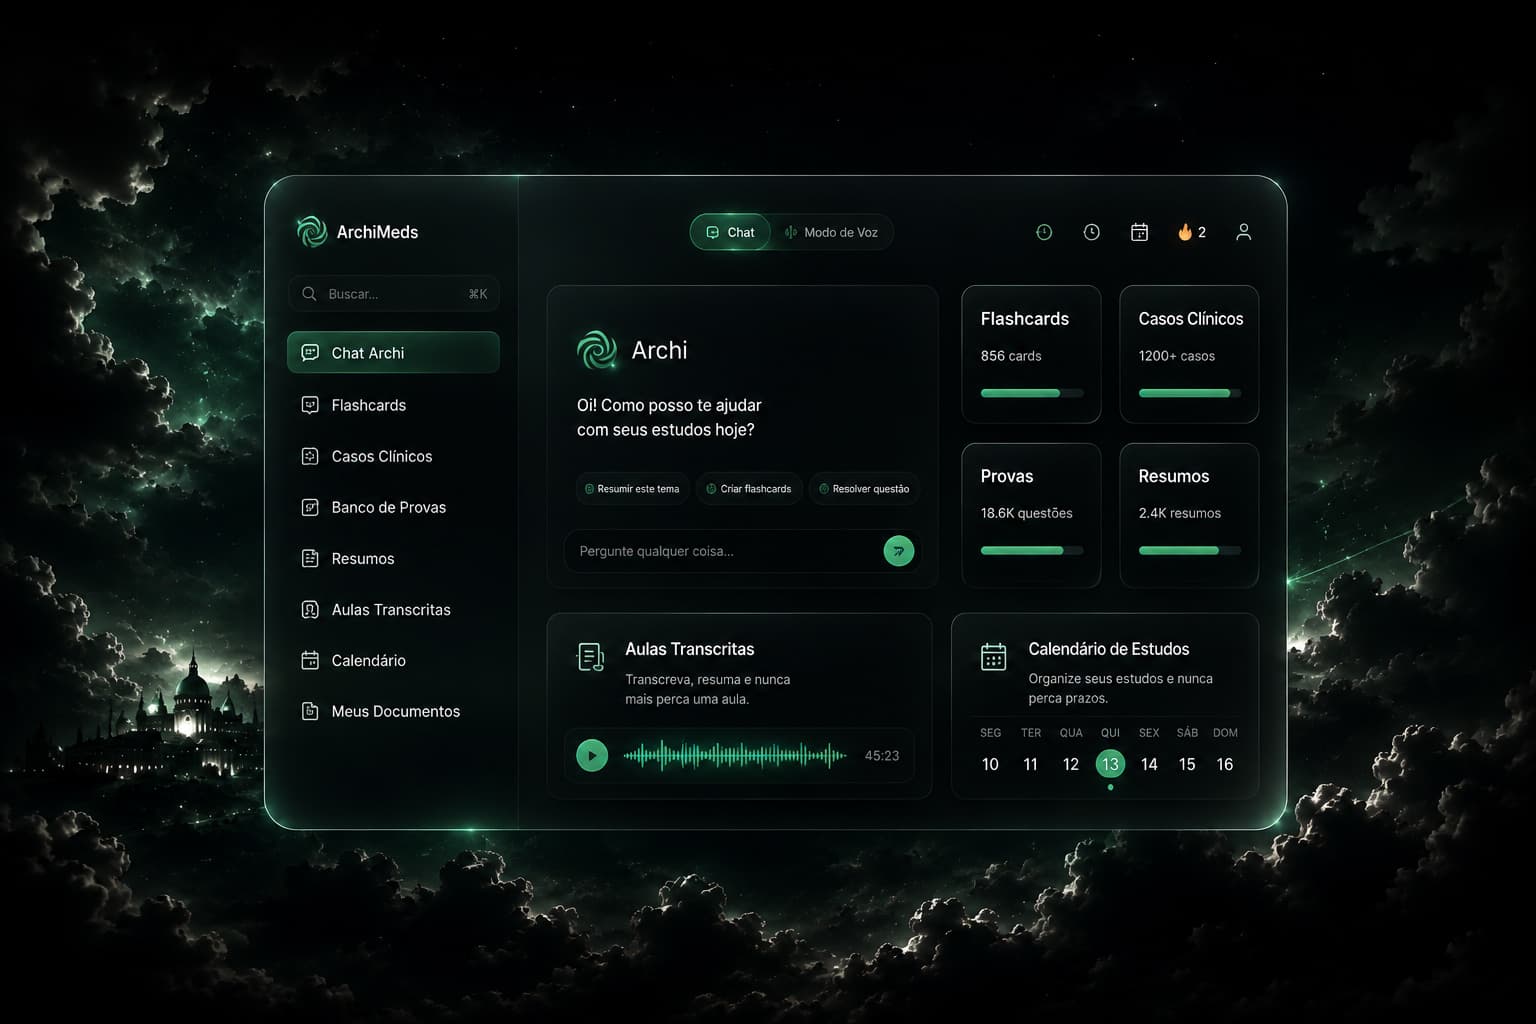Image resolution: width=1536 pixels, height=1024 pixels.
Task: Switch to the Chat tab
Action: (730, 232)
